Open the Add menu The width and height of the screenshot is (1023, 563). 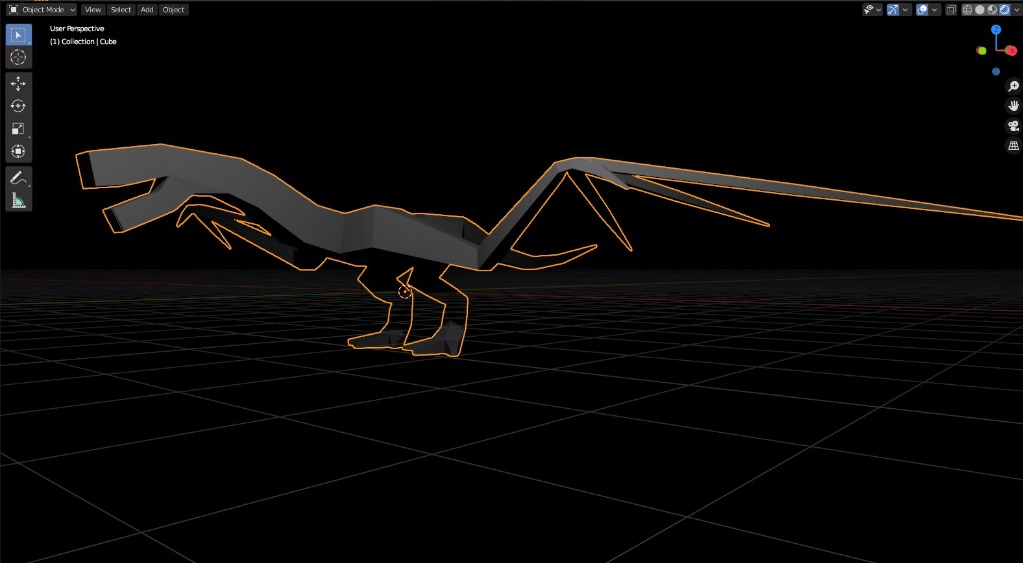point(147,9)
